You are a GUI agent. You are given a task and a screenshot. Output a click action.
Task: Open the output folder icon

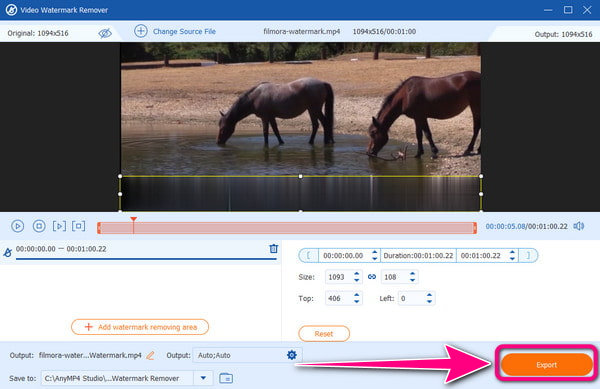226,378
